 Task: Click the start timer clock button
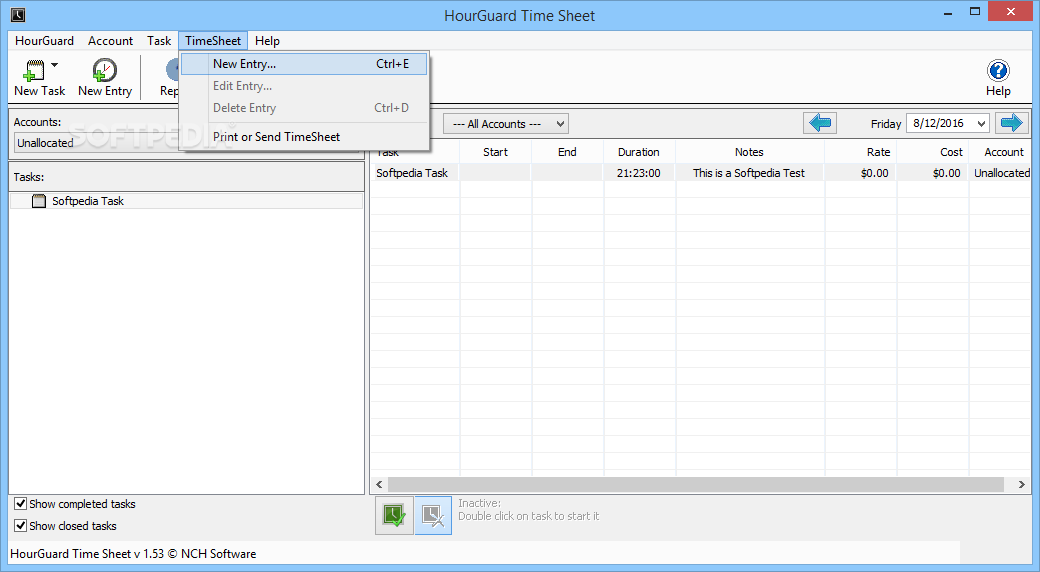394,516
